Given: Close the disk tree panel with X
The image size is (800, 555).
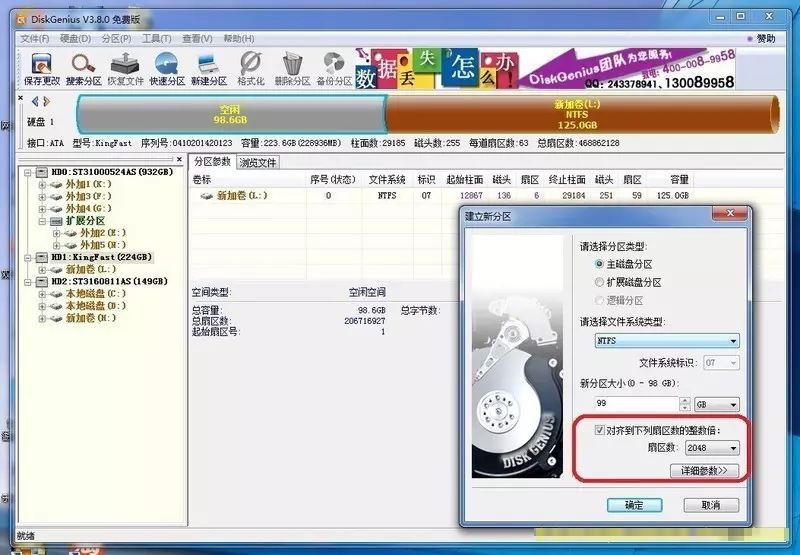Looking at the screenshot, I should point(179,159).
